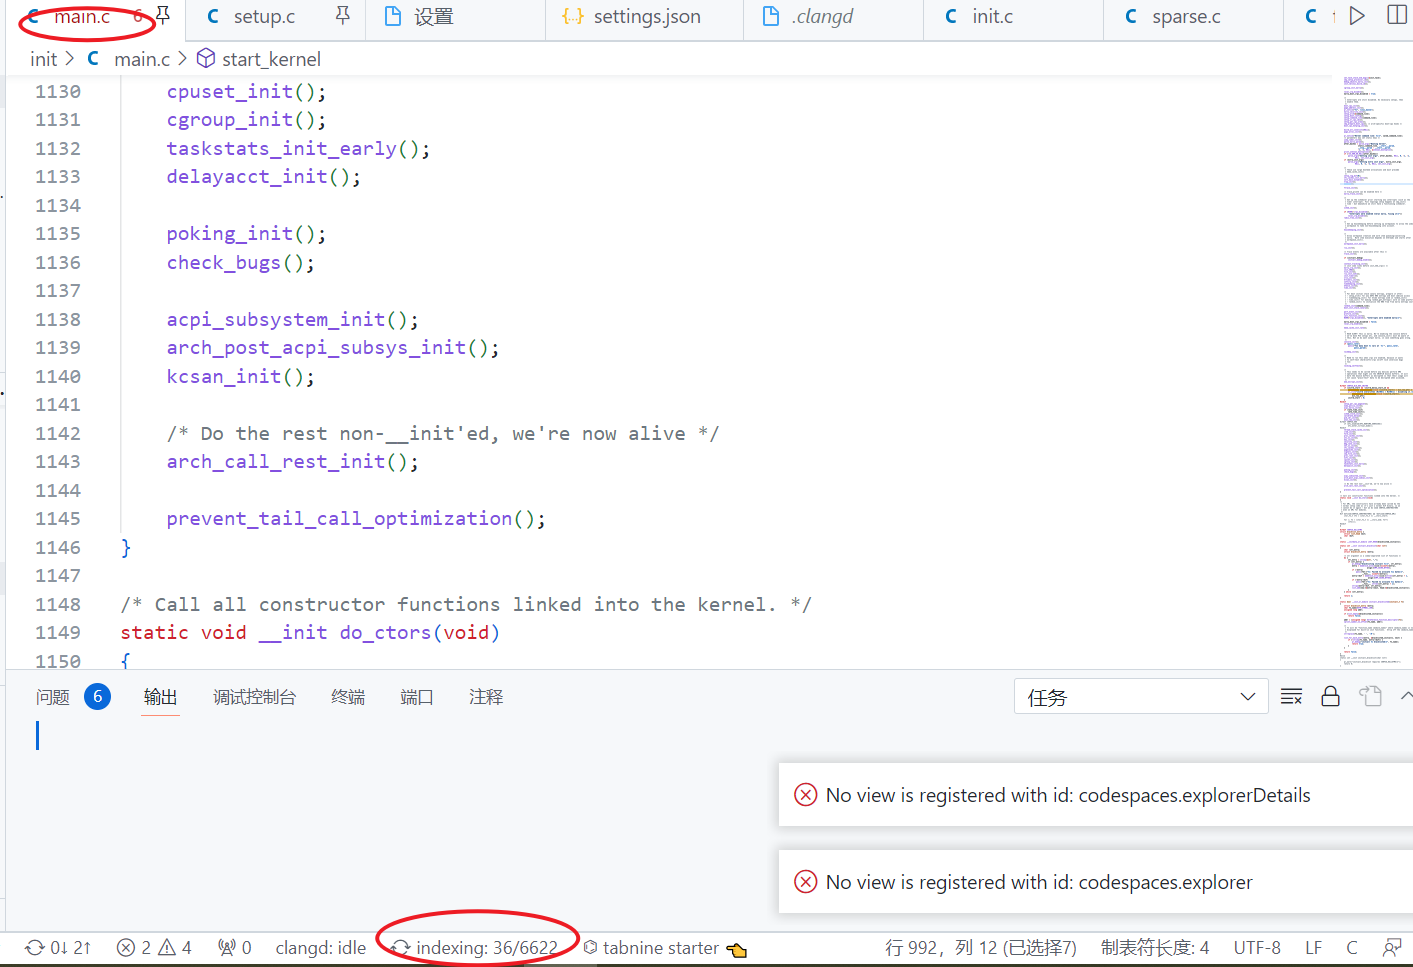1413x967 pixels.
Task: Unpin the main.c editor tab
Action: coord(163,15)
